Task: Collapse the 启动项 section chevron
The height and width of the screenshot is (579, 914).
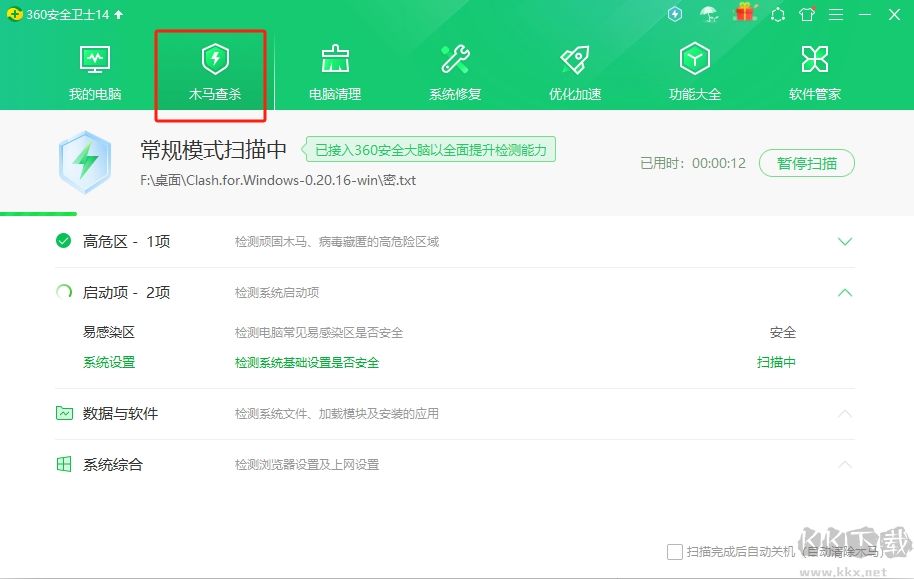Action: point(845,293)
